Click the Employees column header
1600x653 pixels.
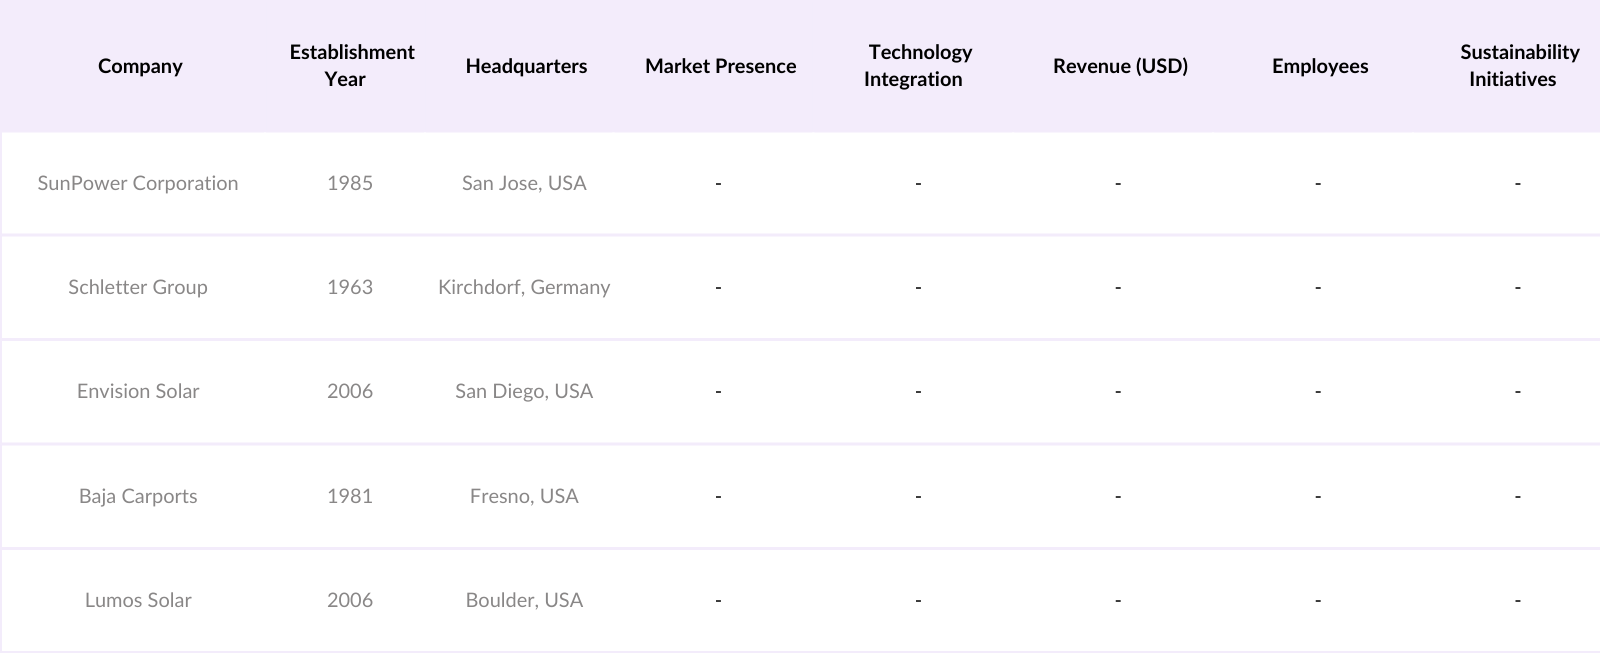[x=1320, y=66]
